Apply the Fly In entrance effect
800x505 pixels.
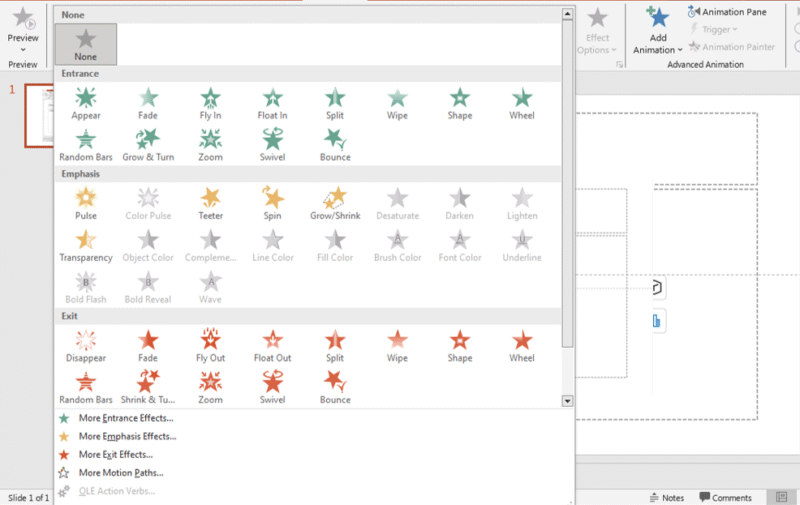coord(210,104)
